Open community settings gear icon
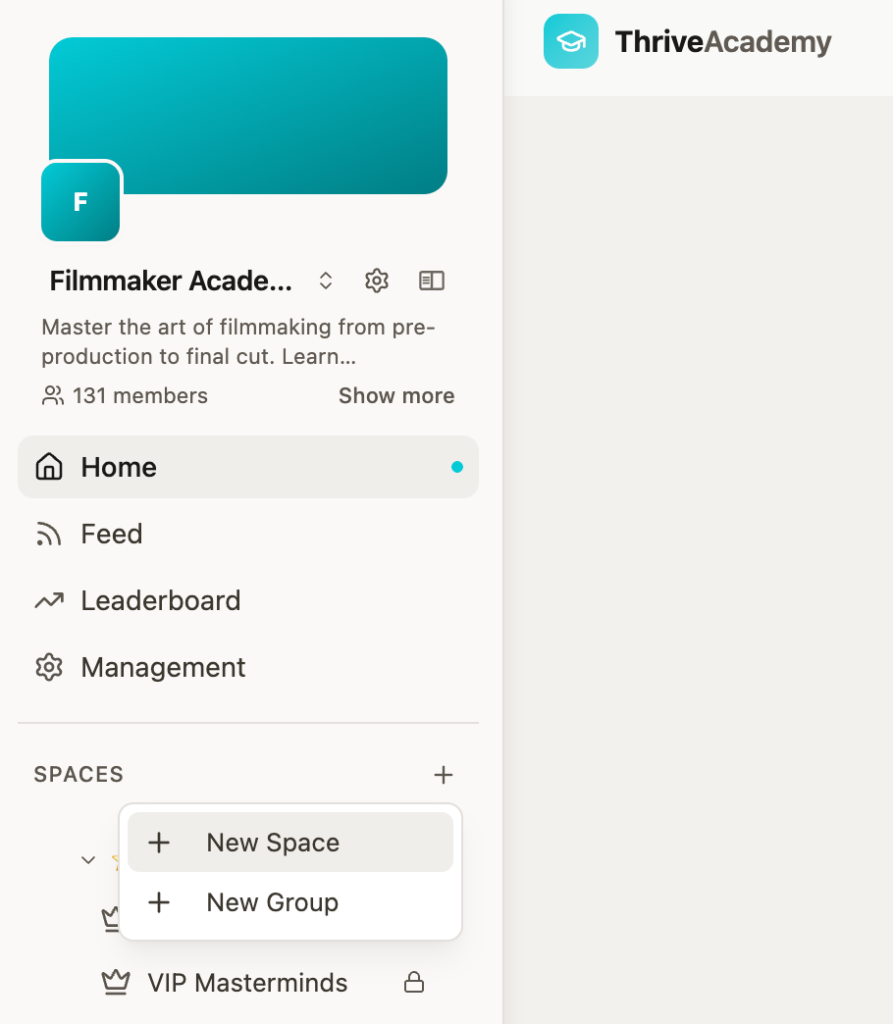 [376, 281]
